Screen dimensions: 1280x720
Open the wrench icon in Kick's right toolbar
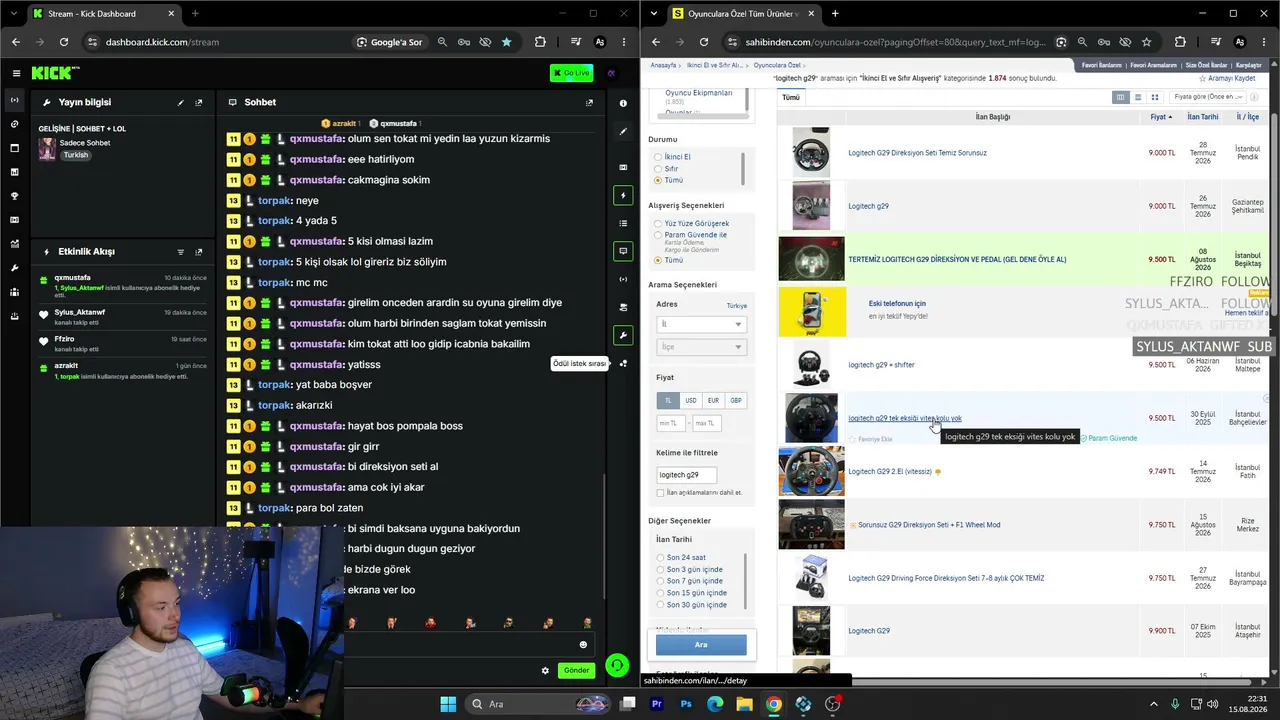point(623,335)
